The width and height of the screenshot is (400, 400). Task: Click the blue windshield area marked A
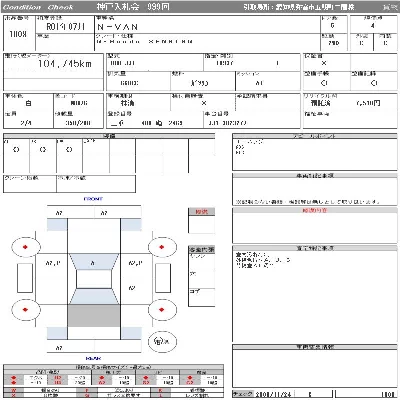(x=94, y=262)
